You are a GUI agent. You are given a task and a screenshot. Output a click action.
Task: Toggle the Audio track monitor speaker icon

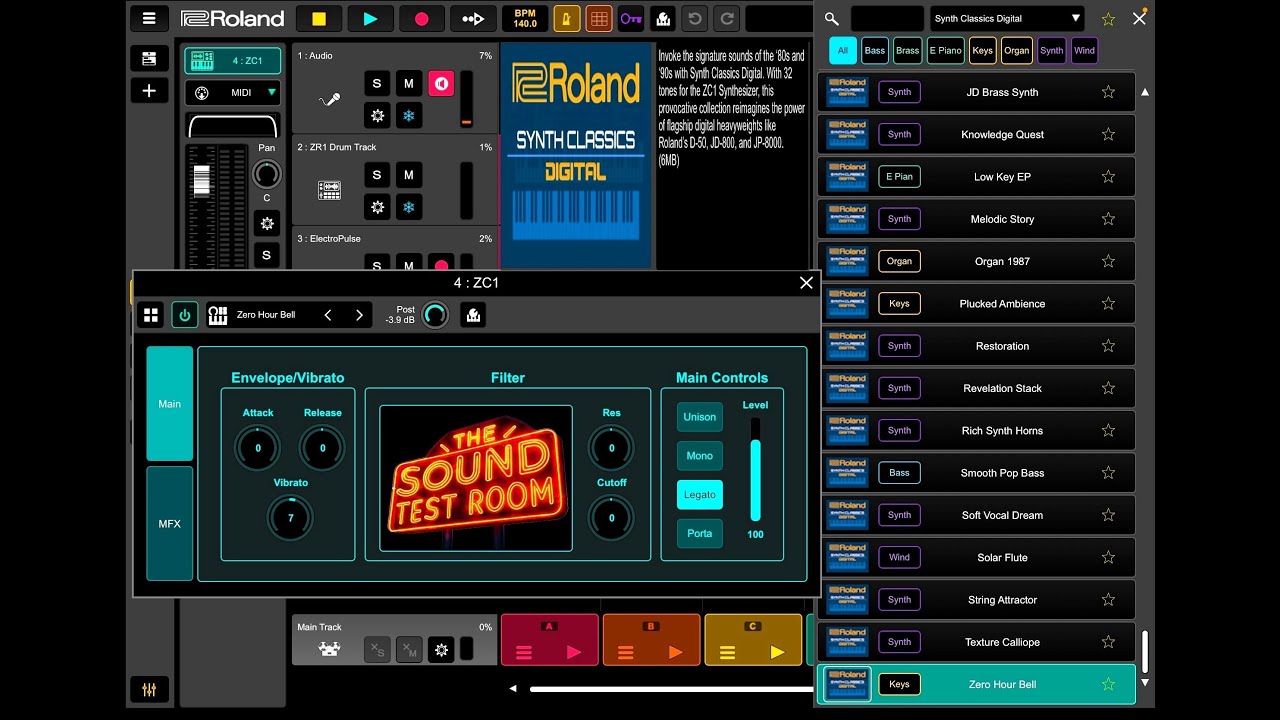coord(441,84)
